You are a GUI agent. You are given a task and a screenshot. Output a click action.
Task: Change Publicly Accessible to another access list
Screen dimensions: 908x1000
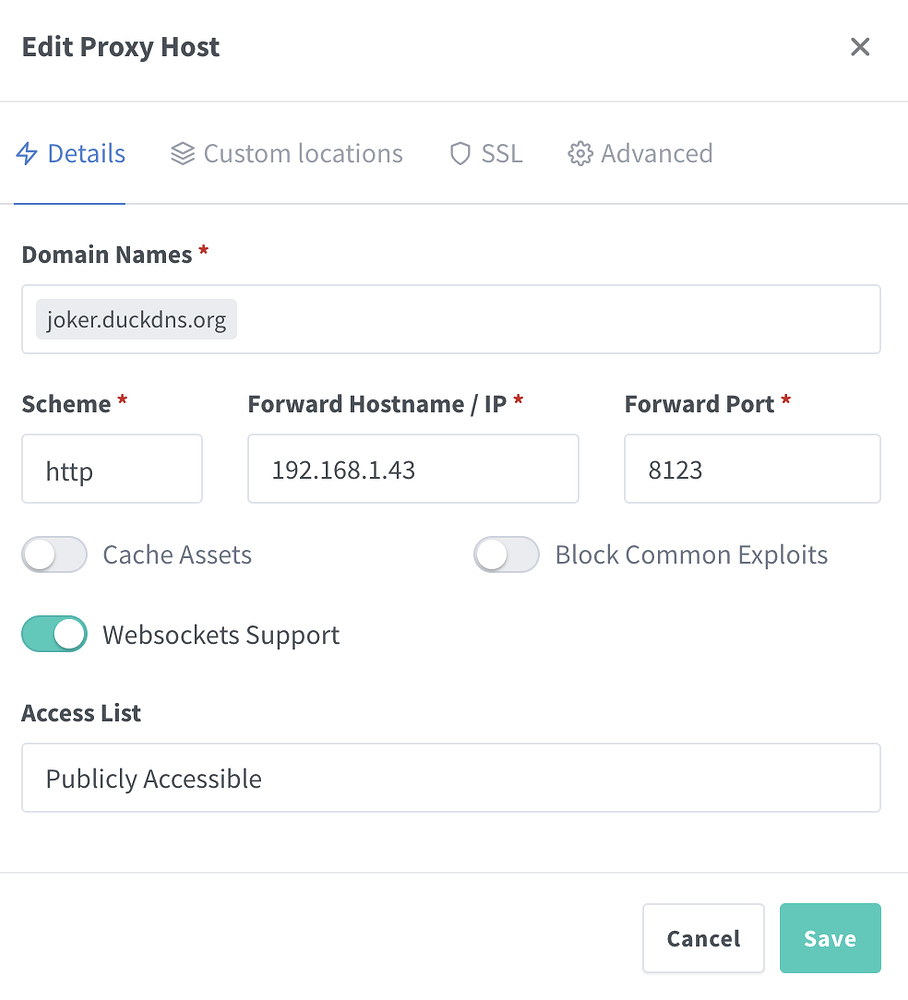[451, 778]
